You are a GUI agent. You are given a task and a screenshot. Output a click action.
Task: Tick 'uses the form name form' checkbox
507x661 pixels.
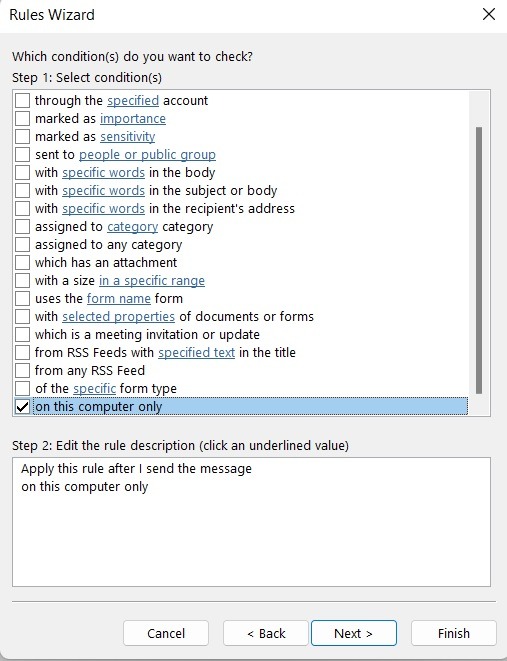click(22, 298)
